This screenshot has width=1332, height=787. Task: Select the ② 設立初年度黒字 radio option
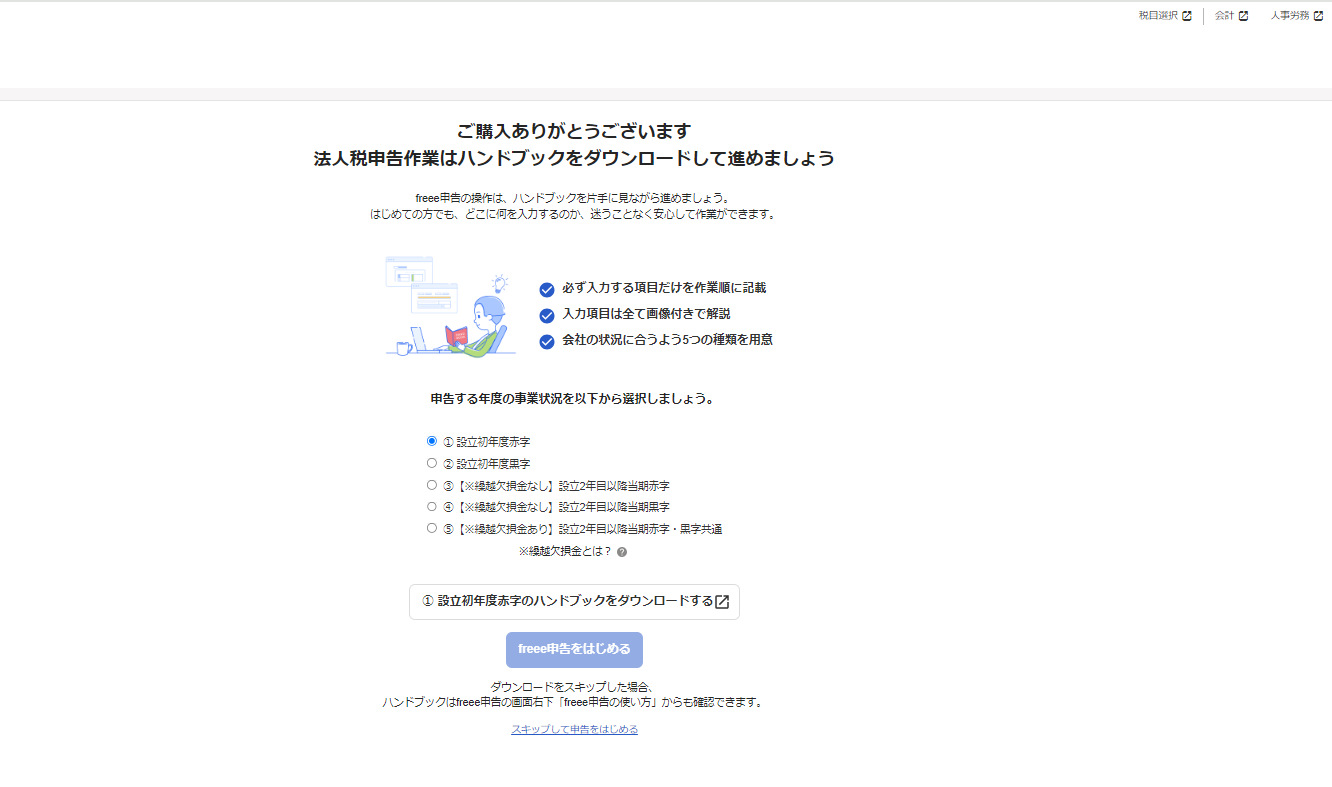pos(432,463)
